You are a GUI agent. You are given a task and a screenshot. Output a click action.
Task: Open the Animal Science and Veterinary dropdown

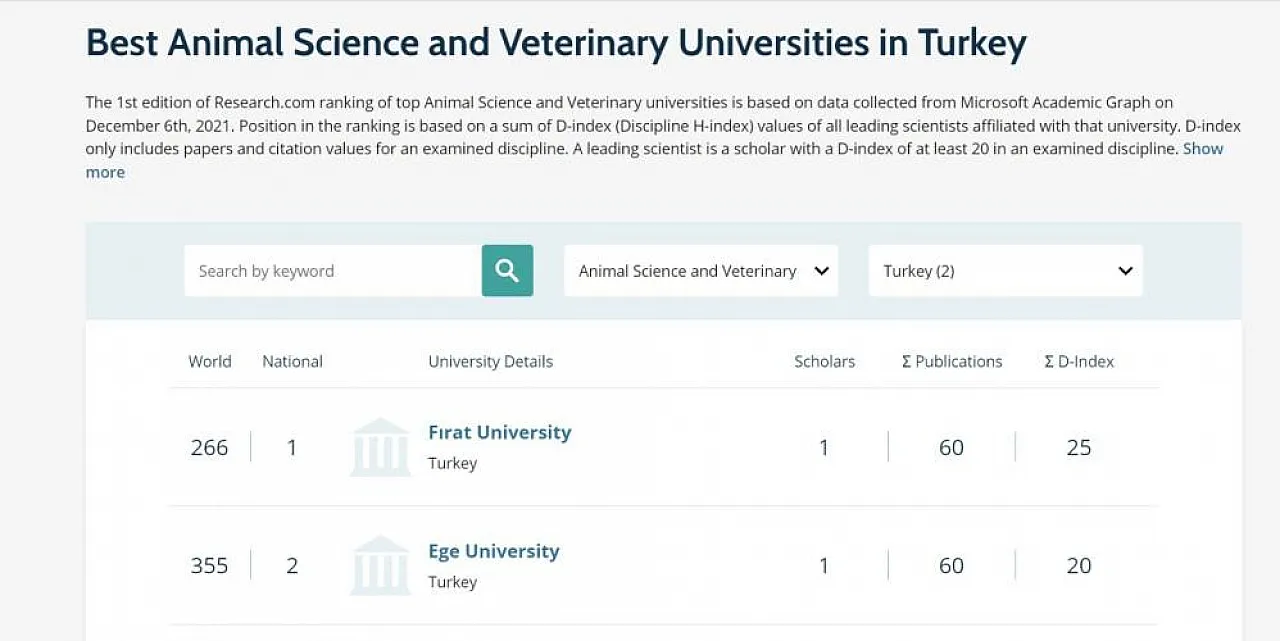click(701, 271)
